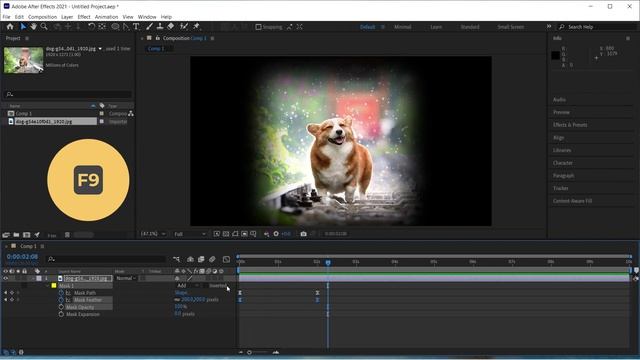Click the region of interest icon

point(244,234)
